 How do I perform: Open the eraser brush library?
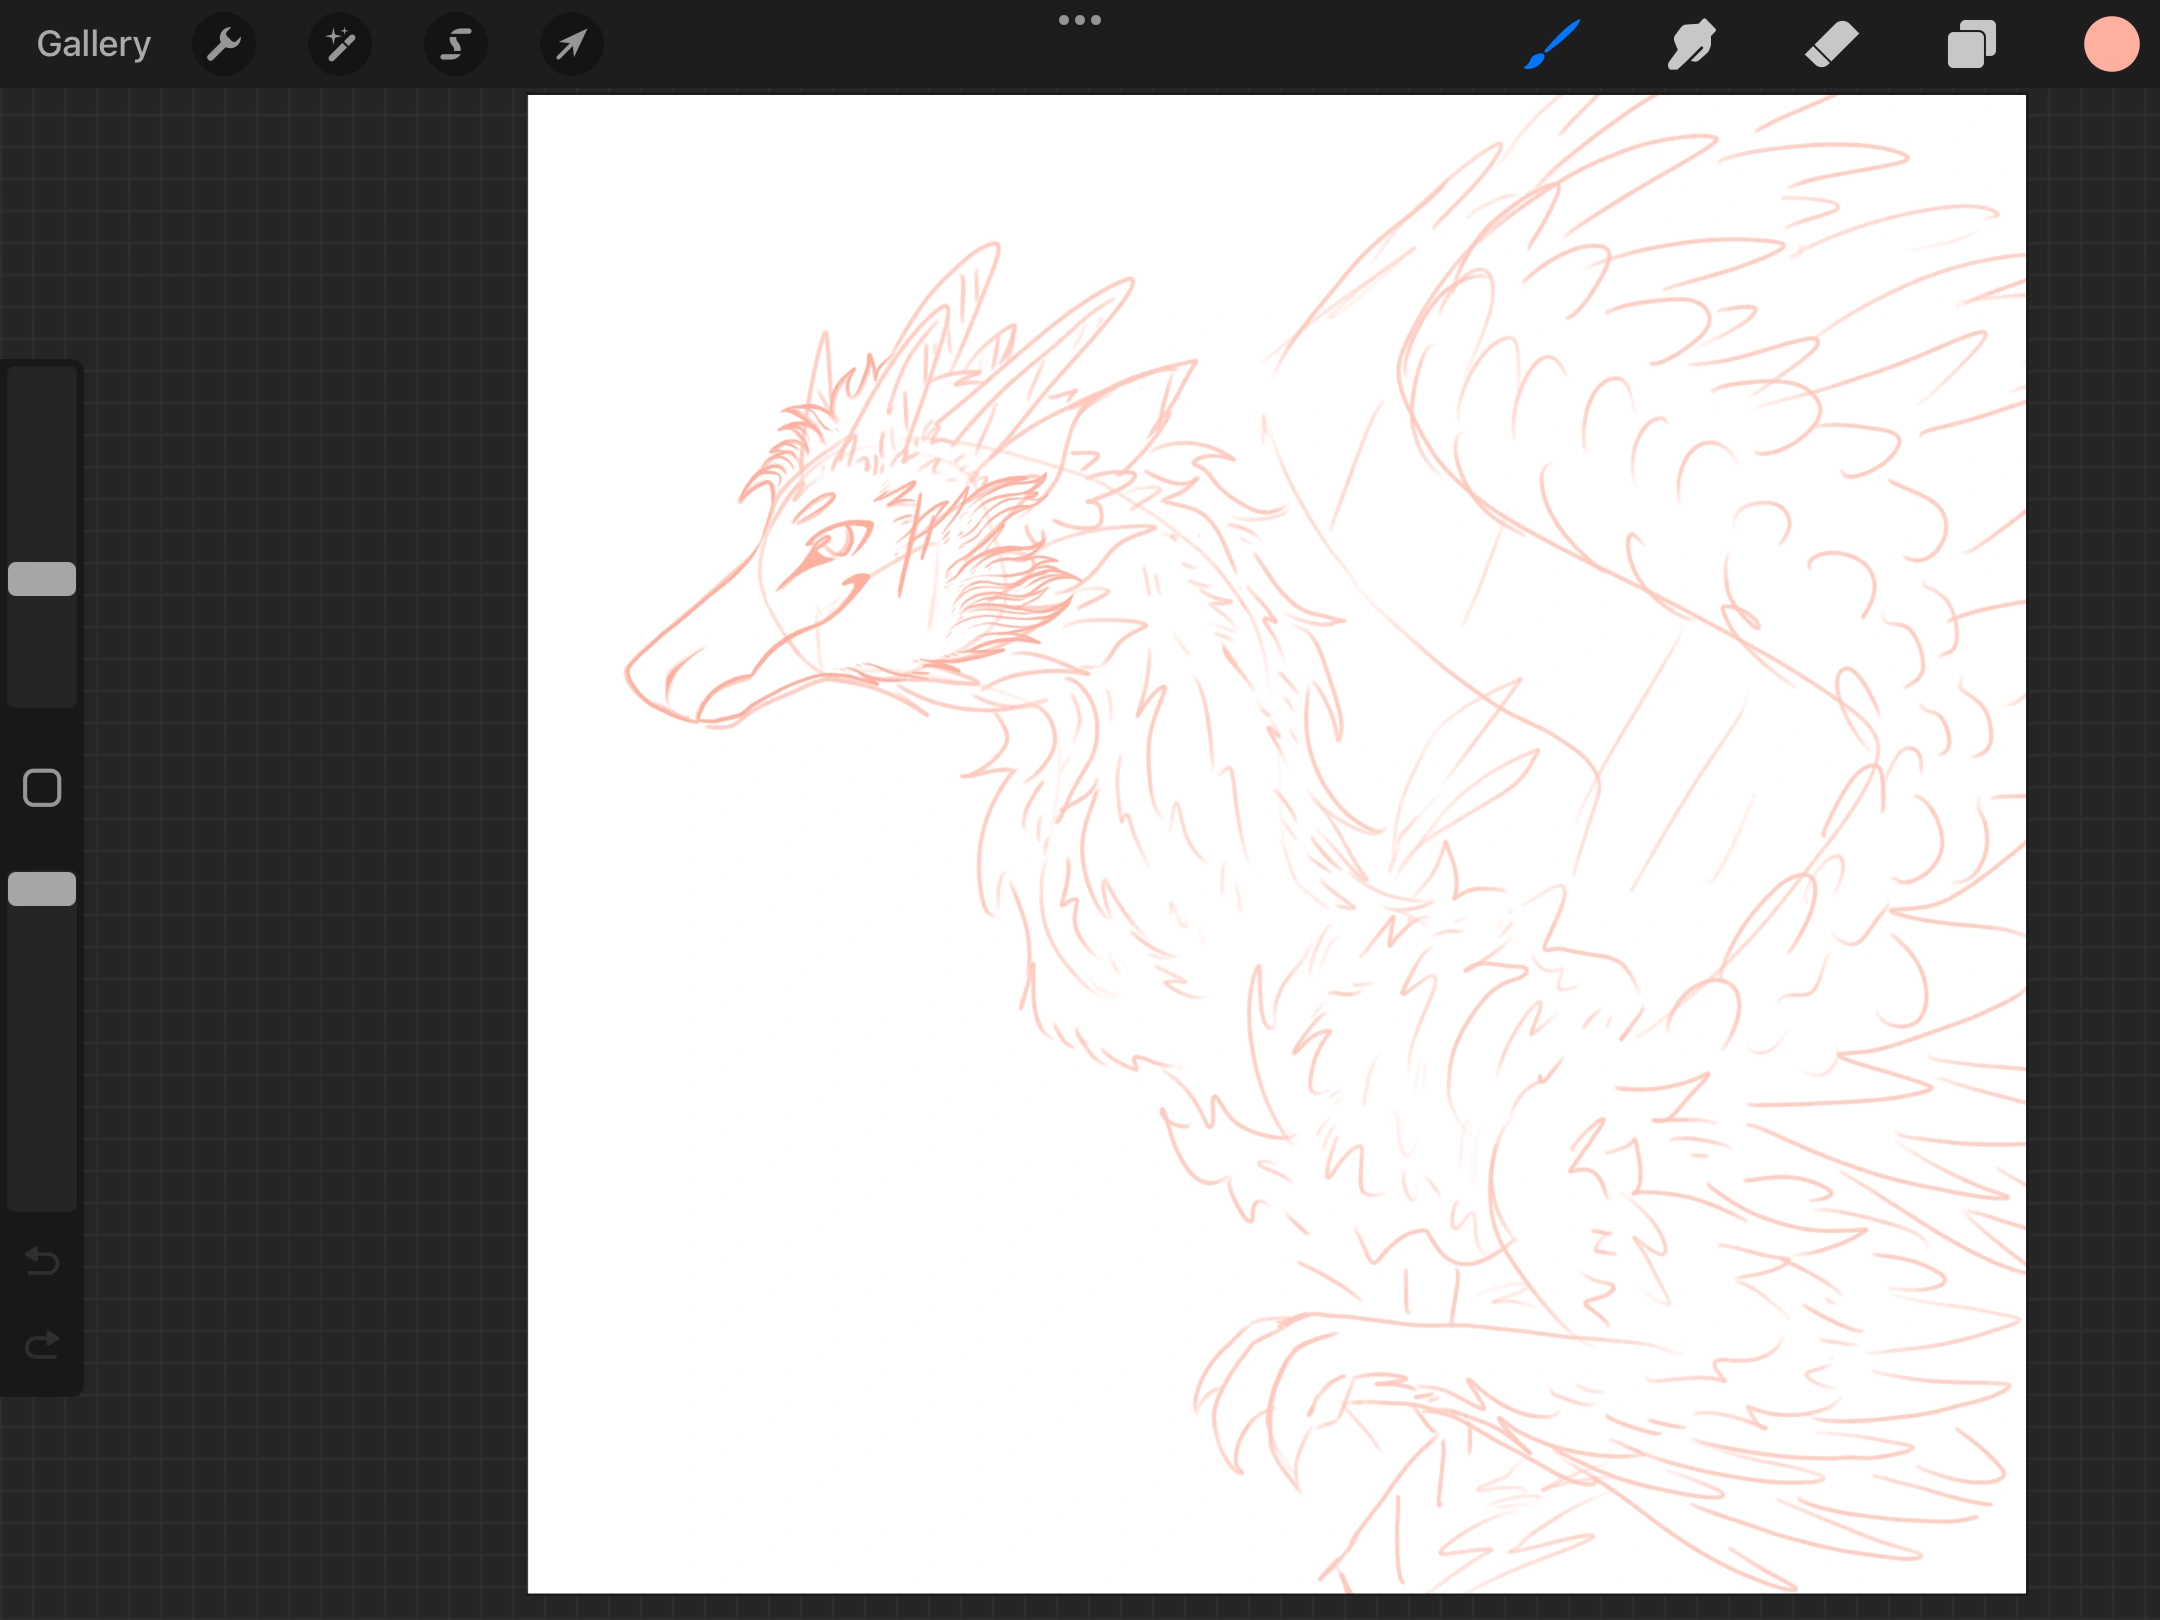(x=1831, y=43)
